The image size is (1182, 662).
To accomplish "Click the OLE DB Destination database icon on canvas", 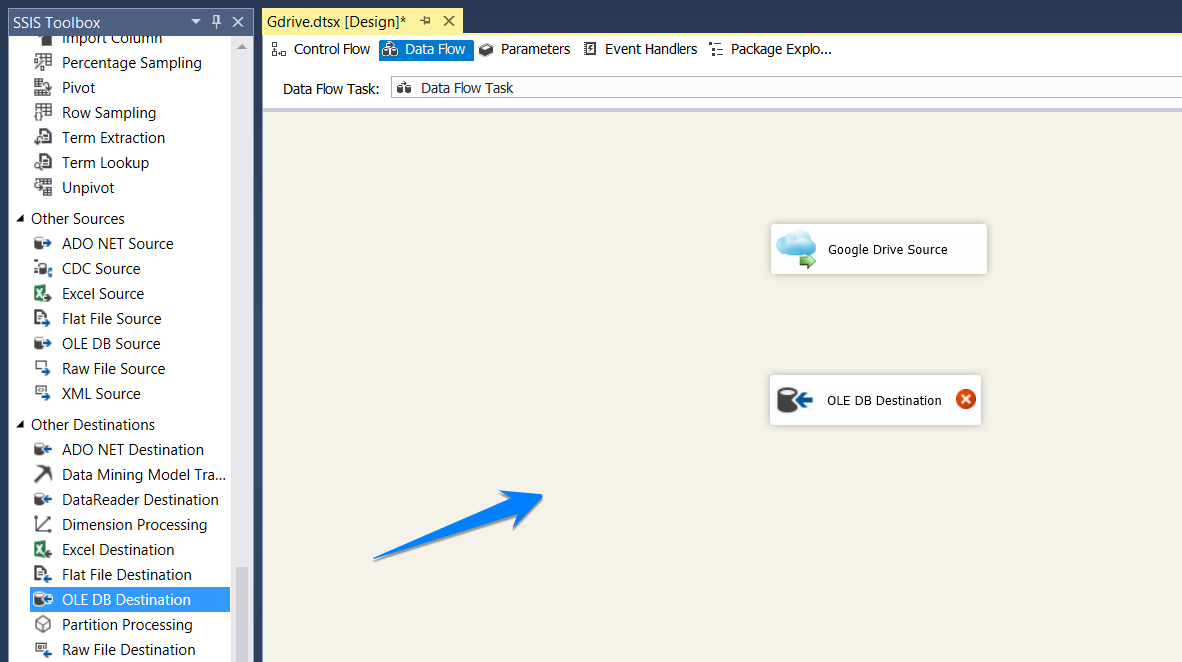I will tap(795, 400).
